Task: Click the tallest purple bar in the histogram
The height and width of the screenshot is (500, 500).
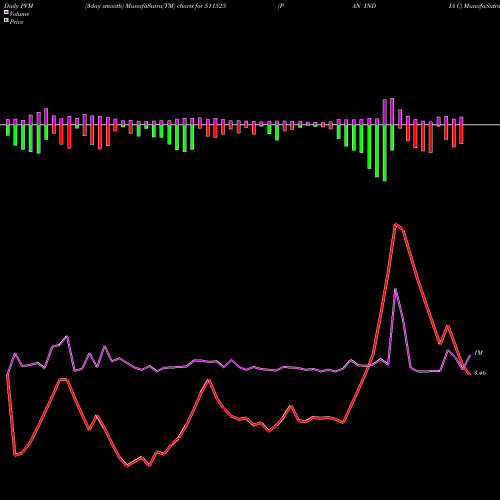Action: tap(392, 112)
